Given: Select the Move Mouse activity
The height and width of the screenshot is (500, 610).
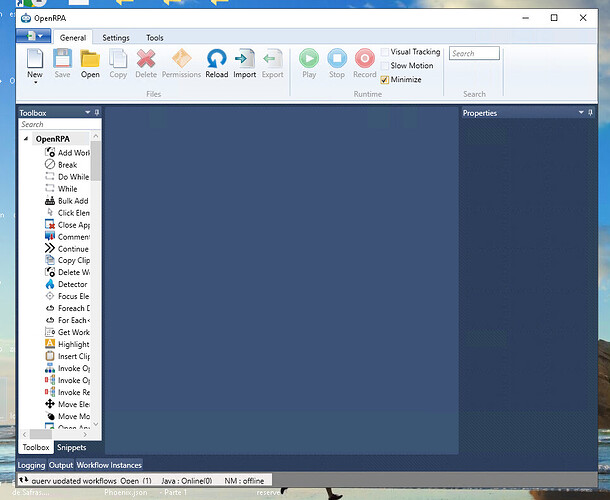Looking at the screenshot, I should pos(67,416).
